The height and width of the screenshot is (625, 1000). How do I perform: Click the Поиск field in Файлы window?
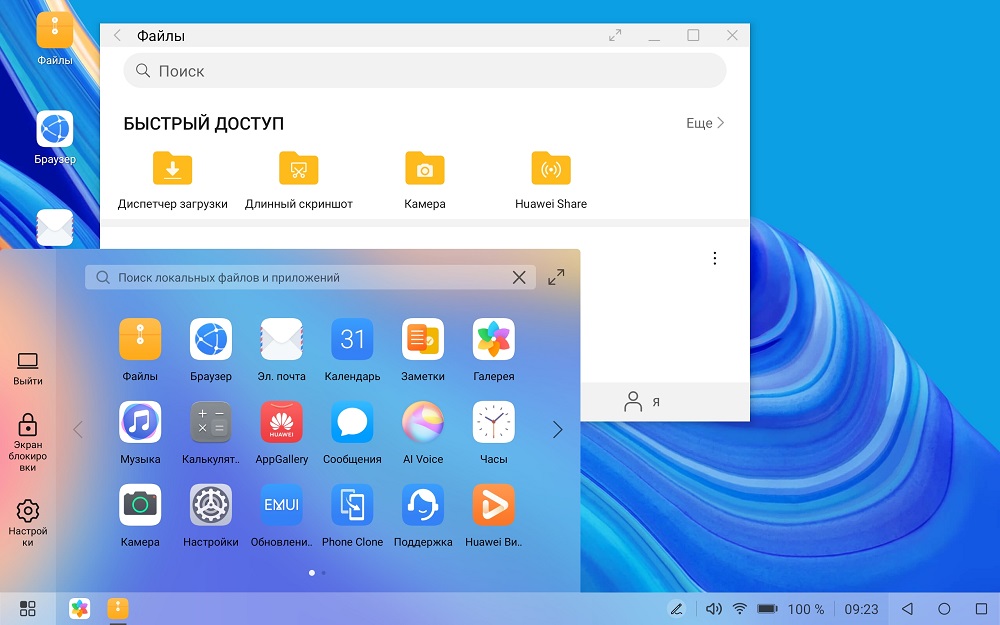(425, 71)
